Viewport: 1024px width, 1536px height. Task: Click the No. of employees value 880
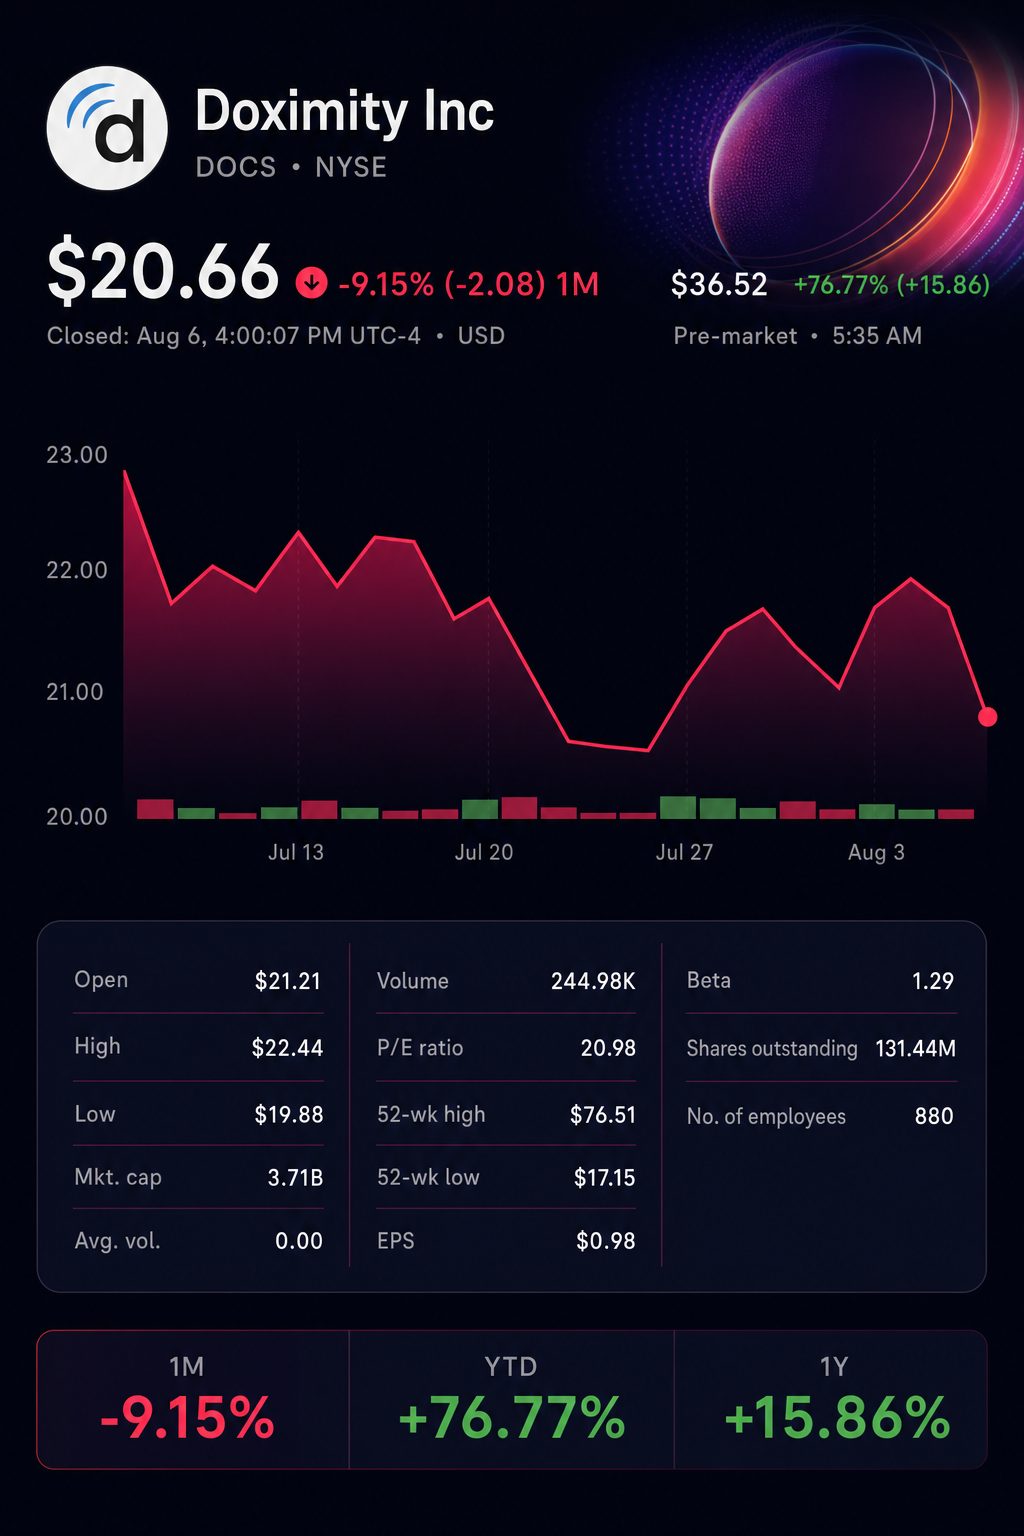(x=934, y=1116)
